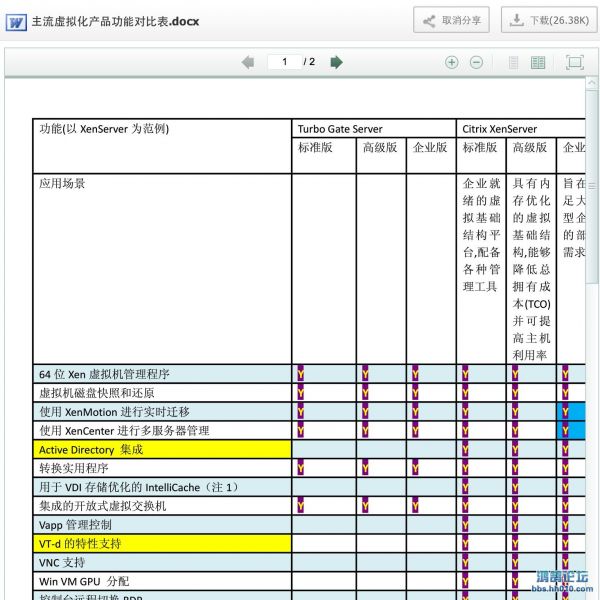The image size is (600, 600).
Task: Click the IntelliCache（注 1）row
Action: (x=162, y=487)
